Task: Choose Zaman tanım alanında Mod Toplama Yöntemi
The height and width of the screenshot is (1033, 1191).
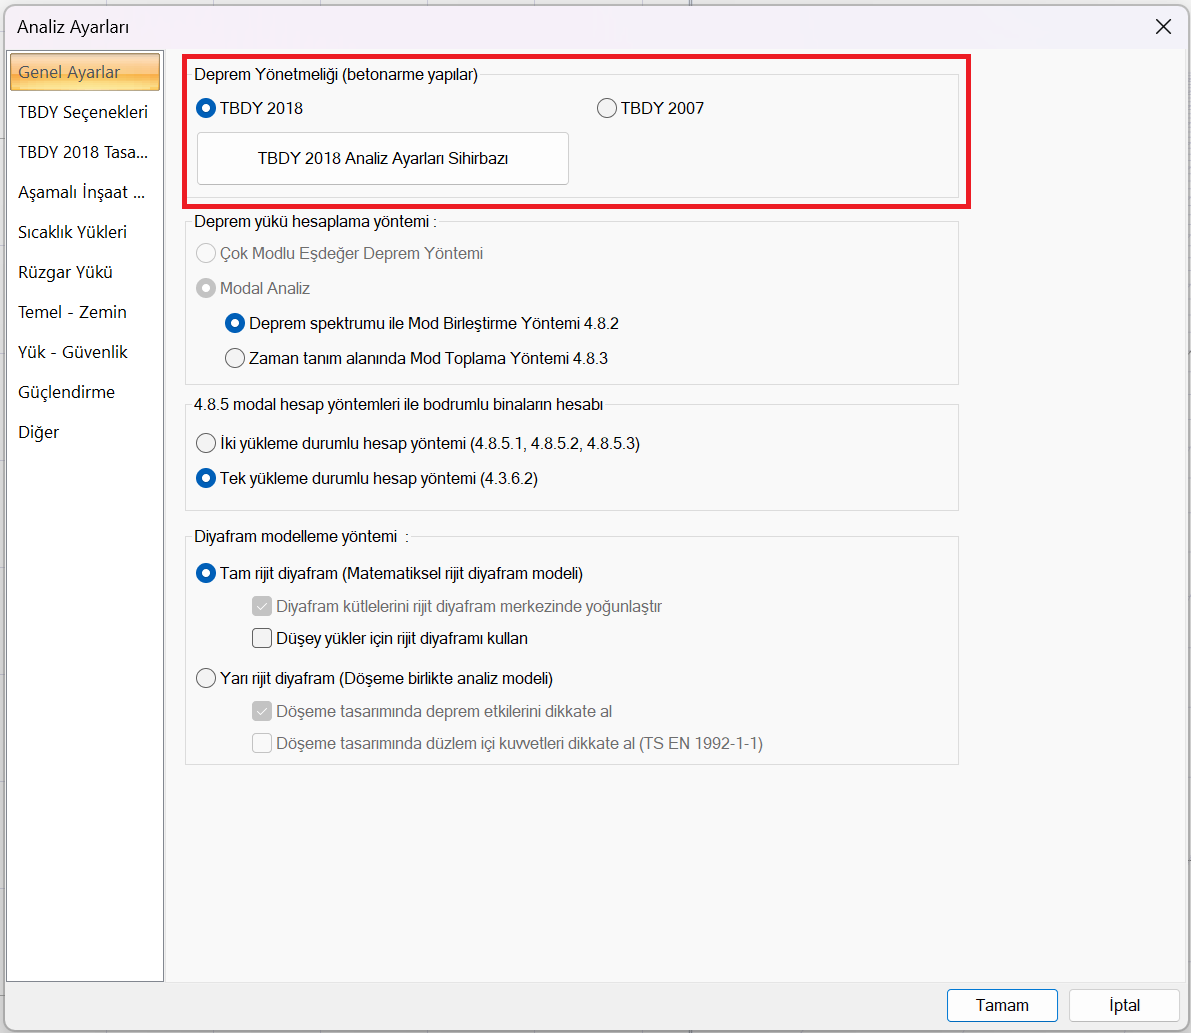Action: (235, 358)
